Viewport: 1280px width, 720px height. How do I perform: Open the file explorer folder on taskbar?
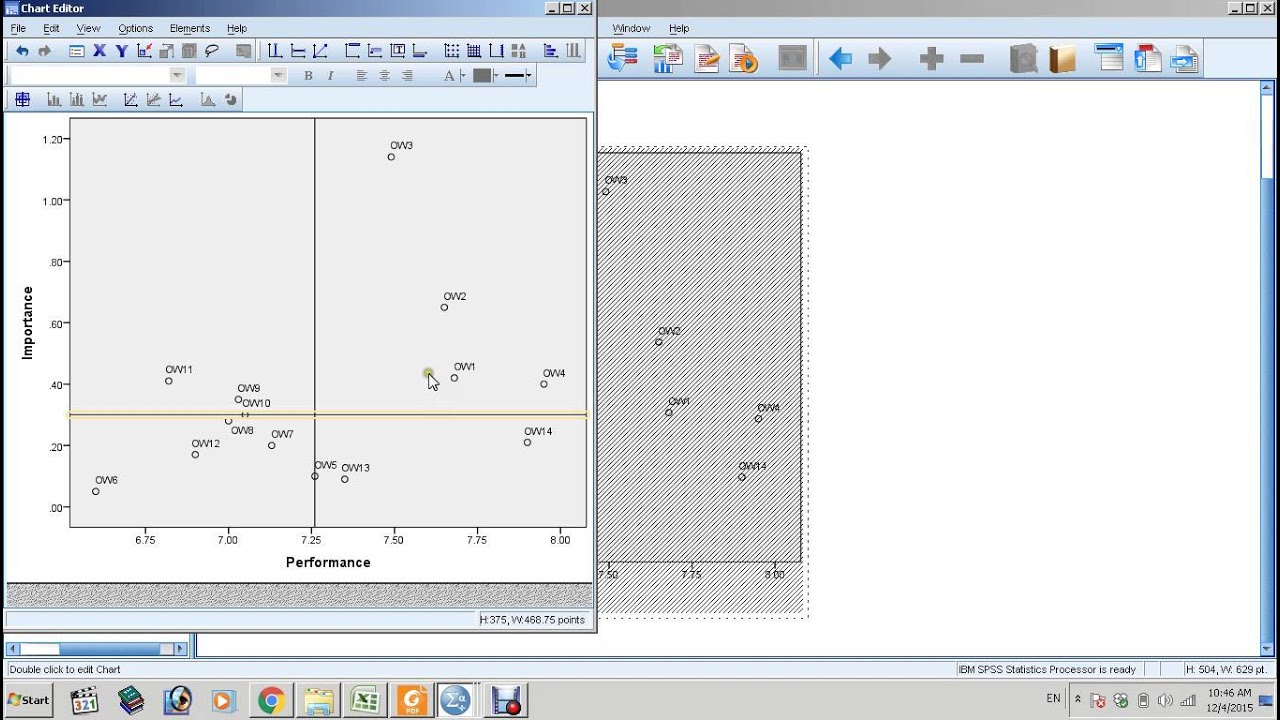coord(318,701)
